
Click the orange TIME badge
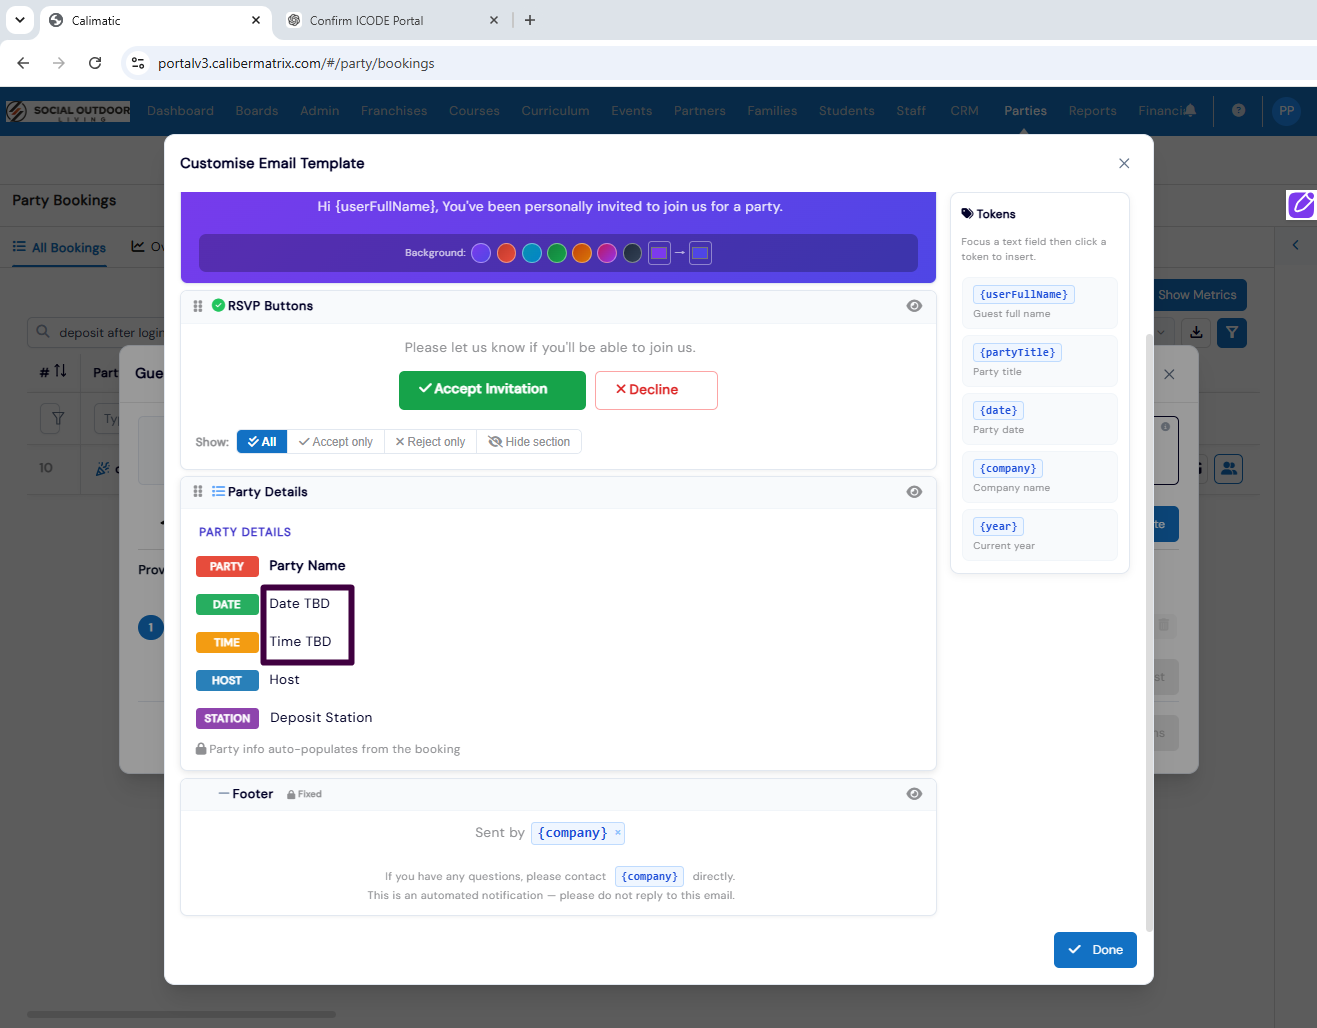pyautogui.click(x=227, y=643)
